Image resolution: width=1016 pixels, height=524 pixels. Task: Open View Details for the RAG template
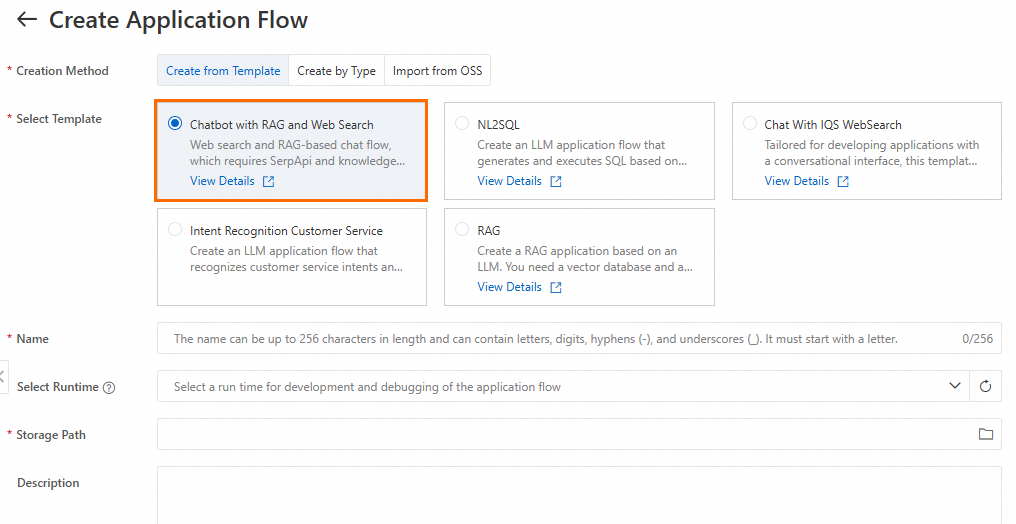[509, 288]
